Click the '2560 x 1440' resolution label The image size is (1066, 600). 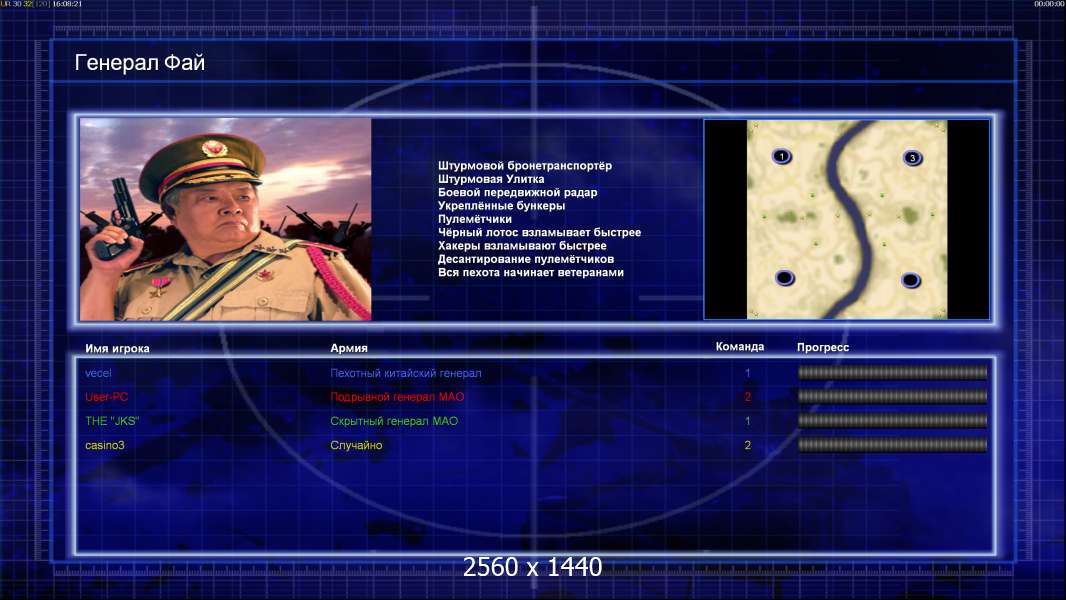[x=532, y=567]
